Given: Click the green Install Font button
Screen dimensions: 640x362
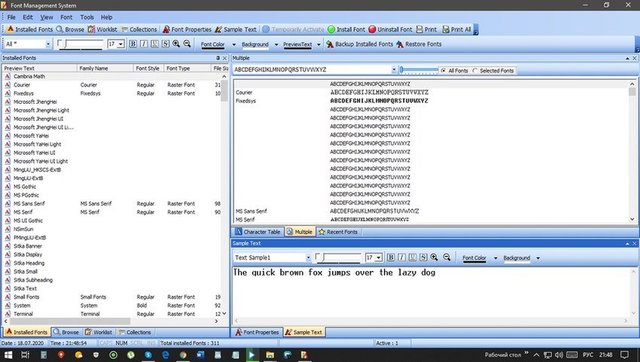Looking at the screenshot, I should point(346,29).
